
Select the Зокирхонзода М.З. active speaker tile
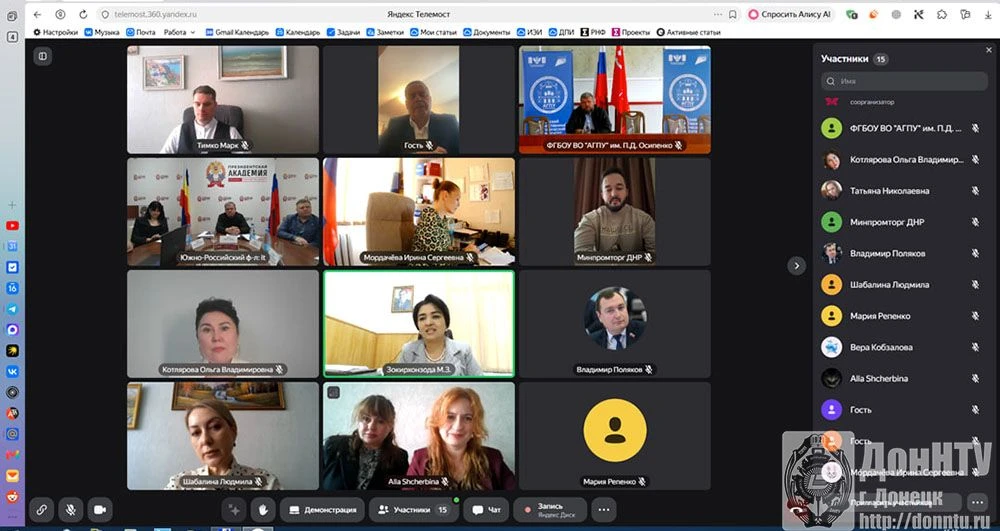[418, 324]
